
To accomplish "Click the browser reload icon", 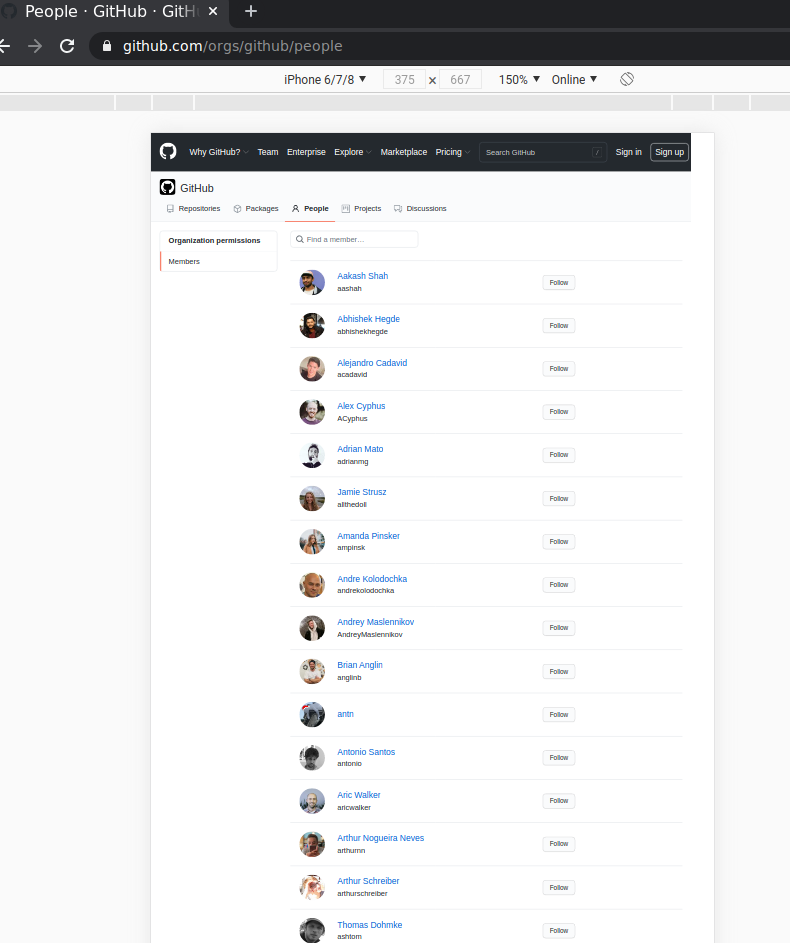I will (67, 46).
